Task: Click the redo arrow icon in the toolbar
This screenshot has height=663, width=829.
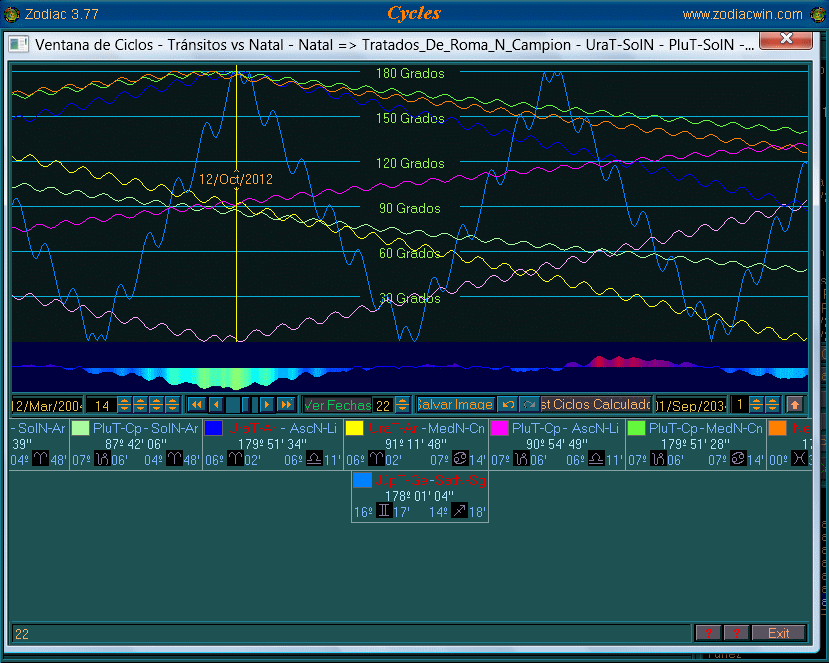Action: (x=529, y=405)
